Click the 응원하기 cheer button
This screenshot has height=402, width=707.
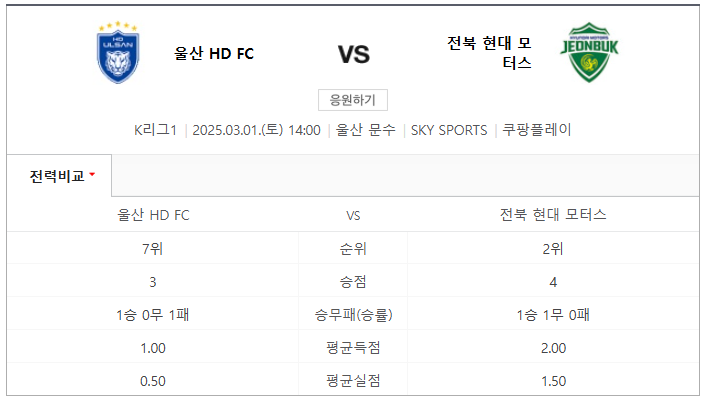[353, 100]
